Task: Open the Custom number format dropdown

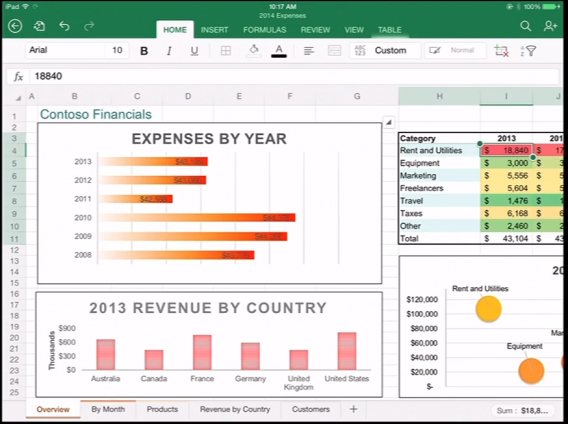Action: [x=385, y=50]
